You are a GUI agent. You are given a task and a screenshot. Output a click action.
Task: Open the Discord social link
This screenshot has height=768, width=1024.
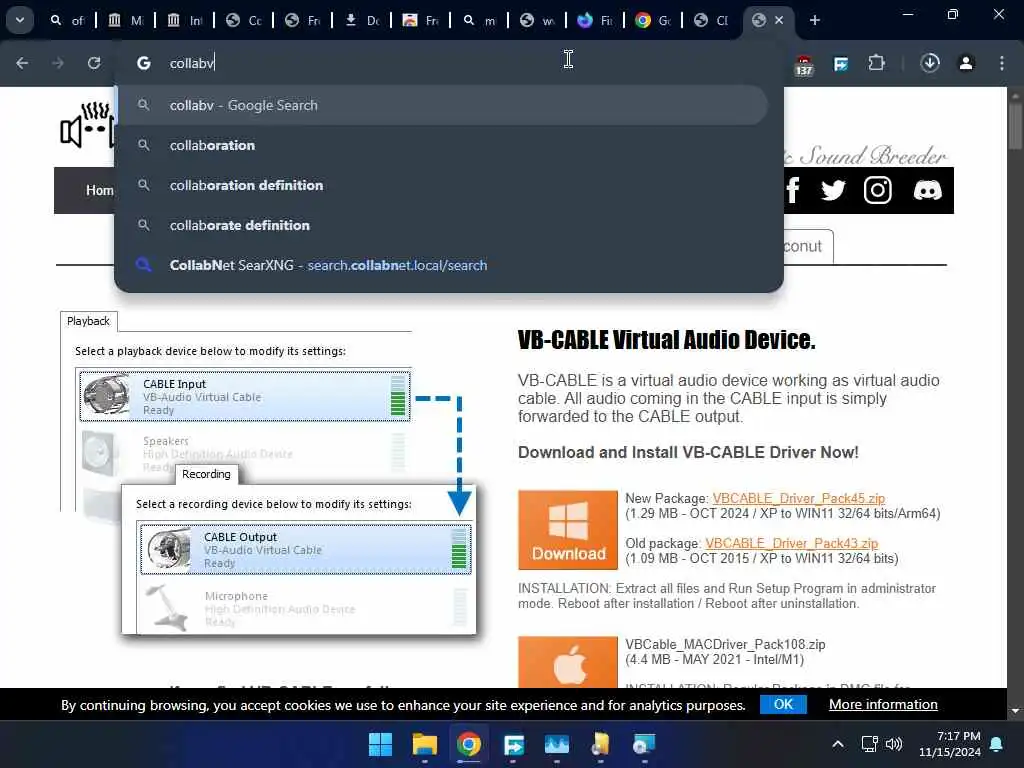click(x=927, y=190)
